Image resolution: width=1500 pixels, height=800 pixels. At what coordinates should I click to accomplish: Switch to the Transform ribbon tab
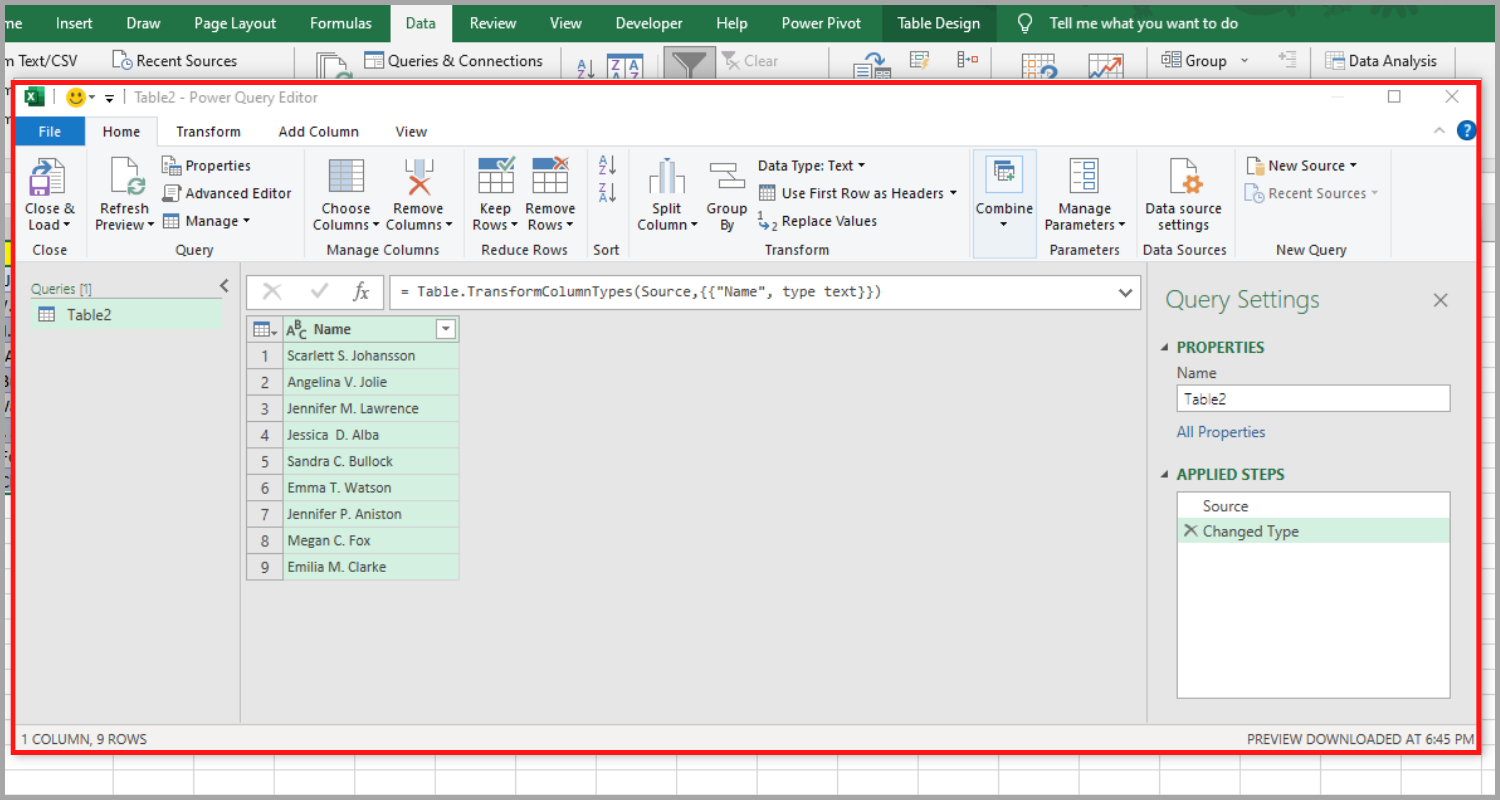click(208, 131)
